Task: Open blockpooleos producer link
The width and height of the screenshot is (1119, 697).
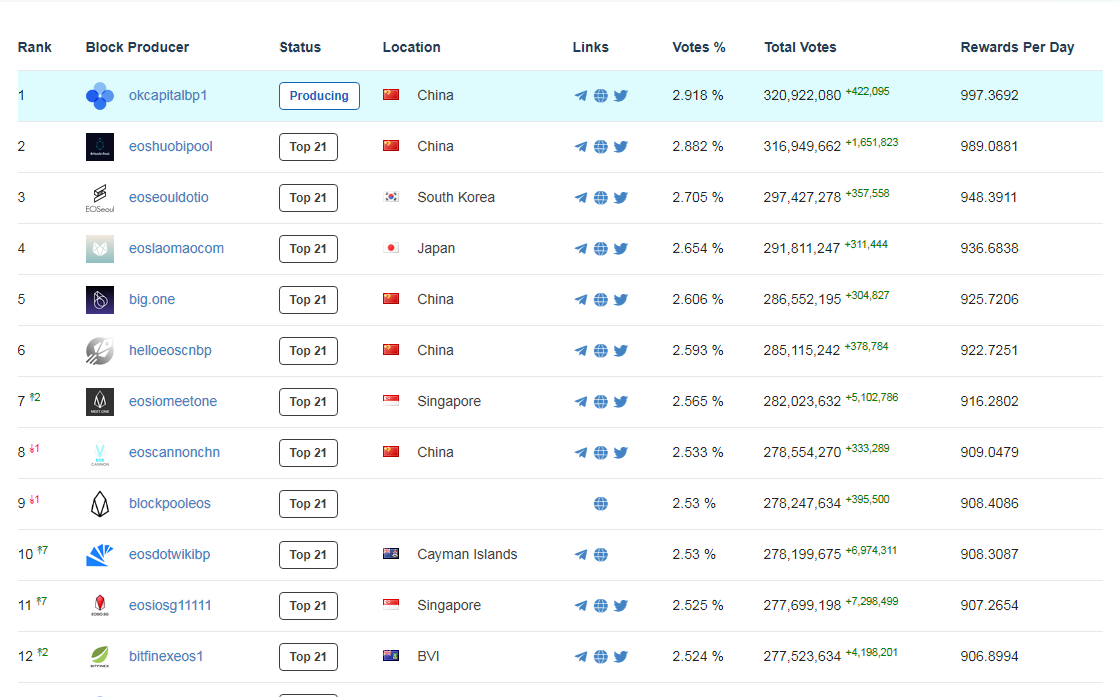Action: (x=170, y=504)
